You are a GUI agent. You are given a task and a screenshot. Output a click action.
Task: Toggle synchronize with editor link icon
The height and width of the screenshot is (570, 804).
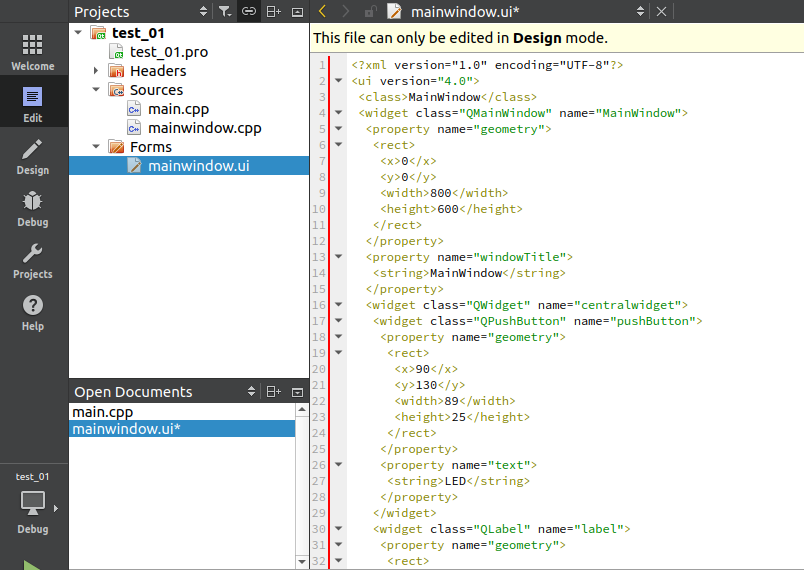(249, 11)
